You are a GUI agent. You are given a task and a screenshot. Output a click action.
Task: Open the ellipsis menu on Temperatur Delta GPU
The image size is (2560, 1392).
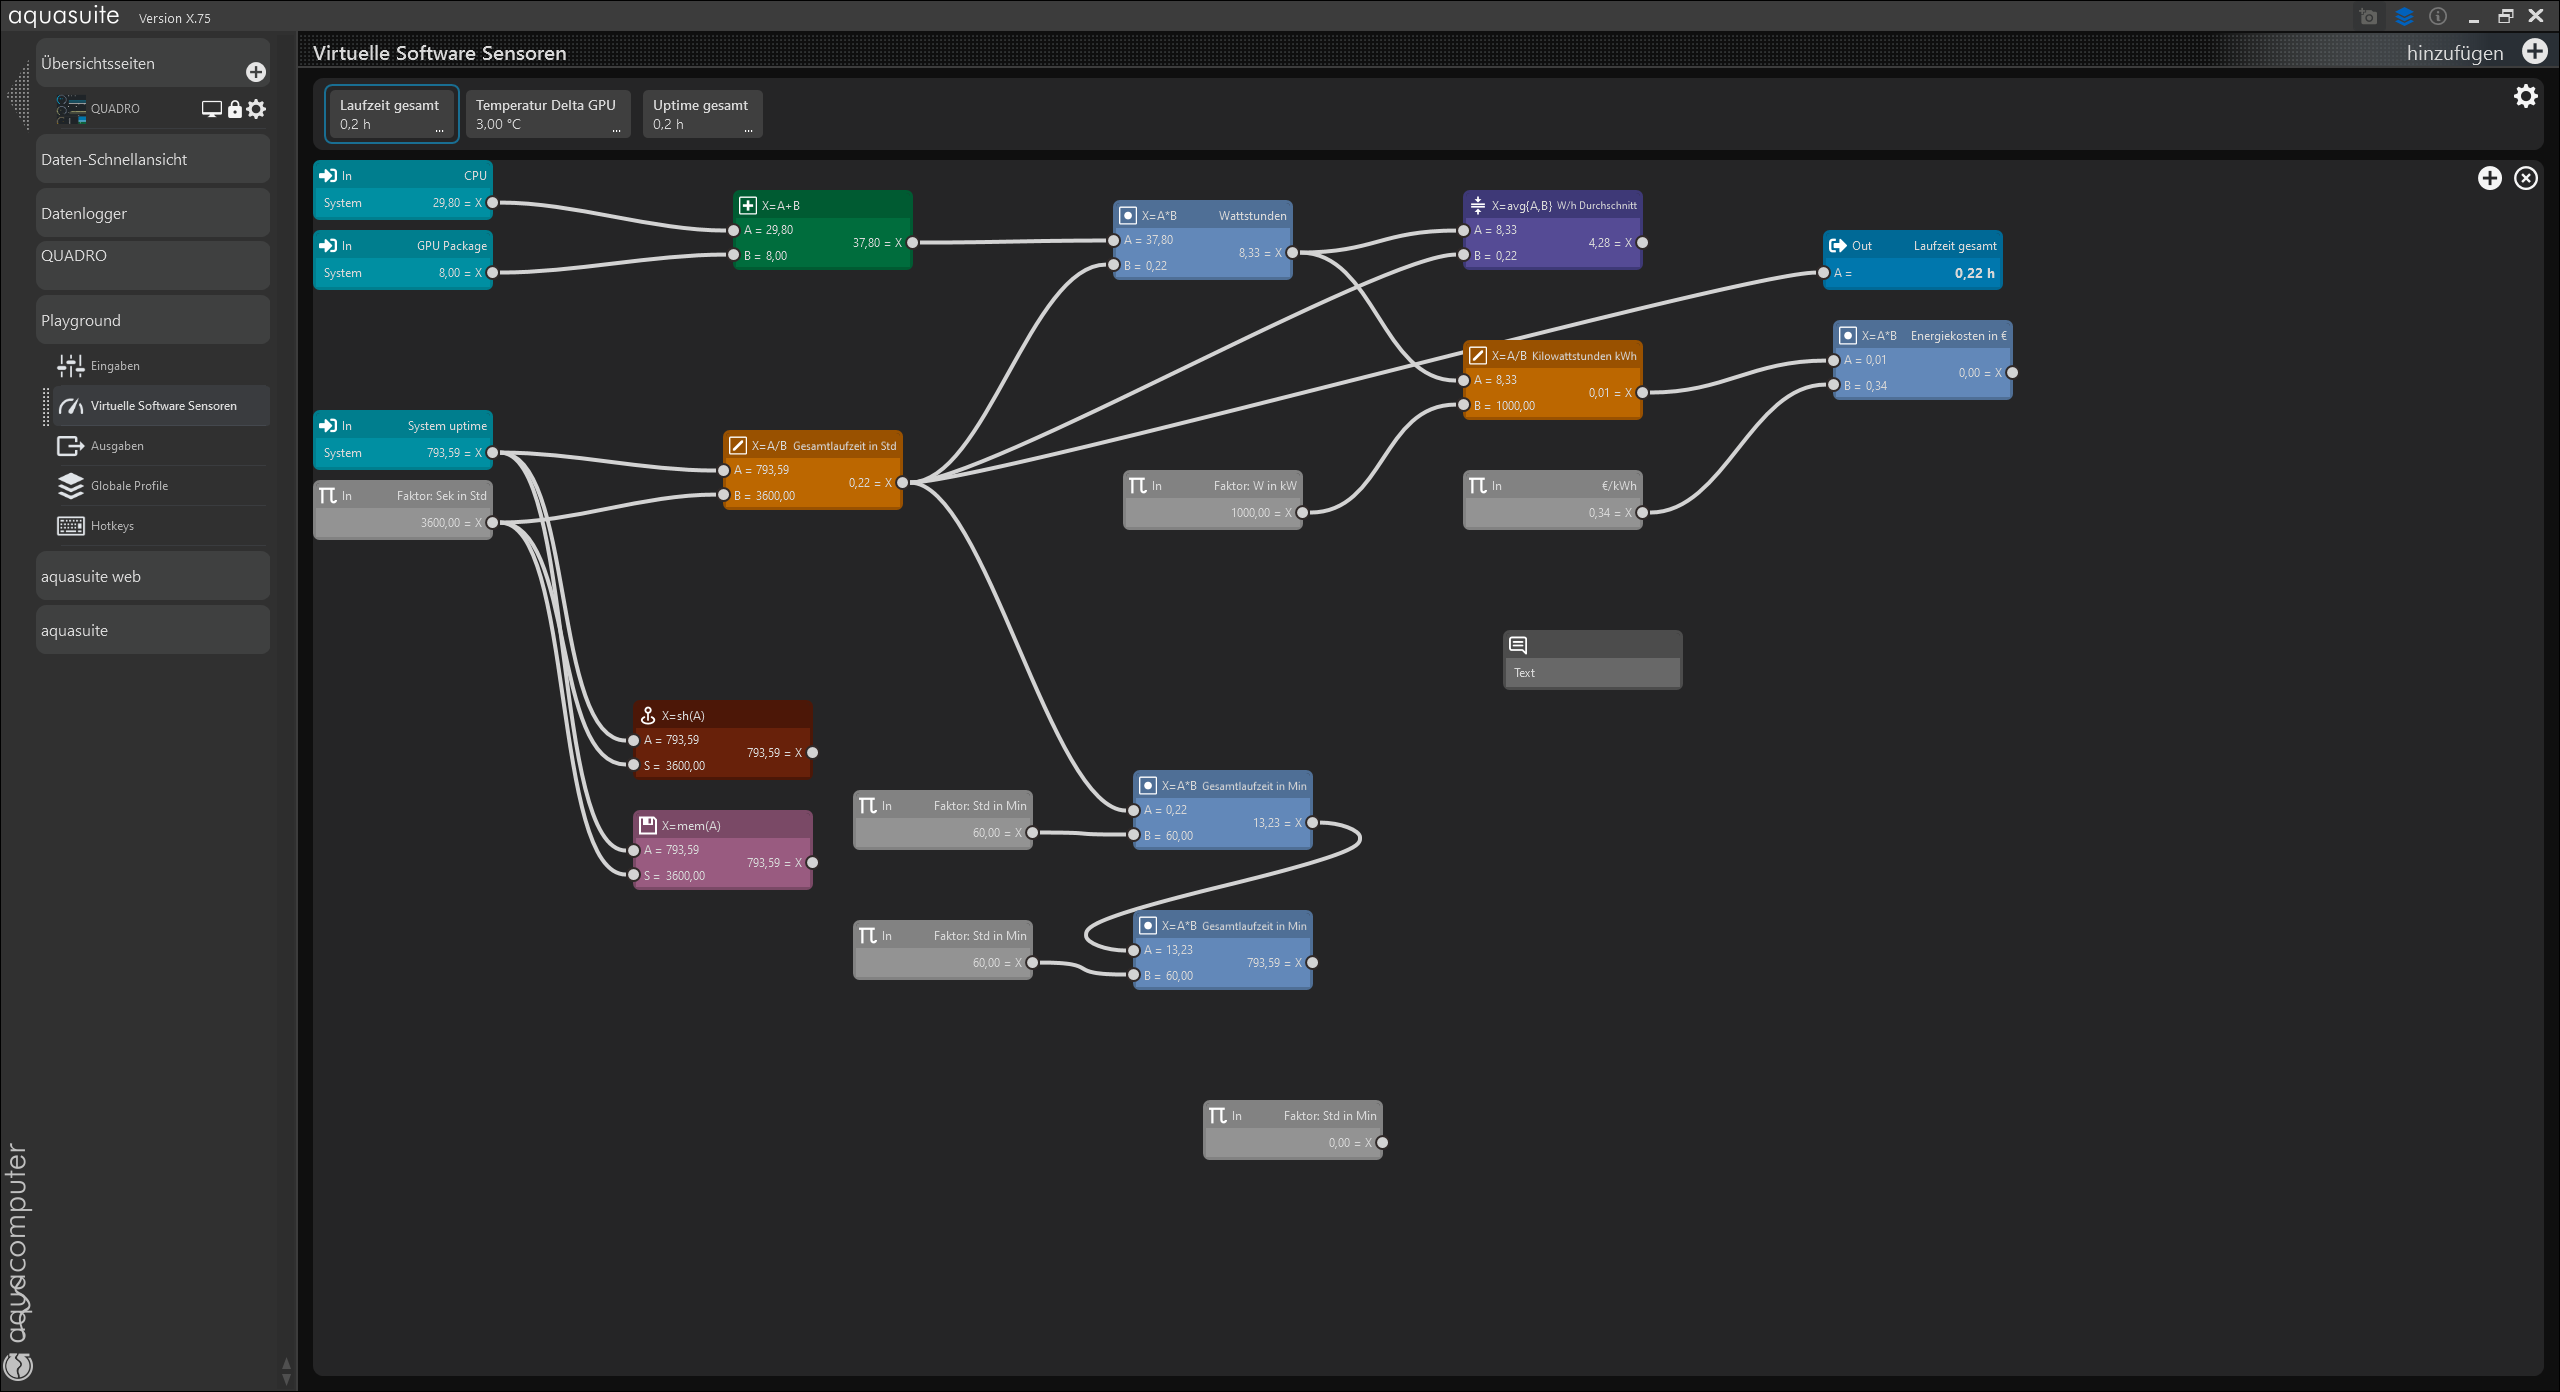point(616,130)
